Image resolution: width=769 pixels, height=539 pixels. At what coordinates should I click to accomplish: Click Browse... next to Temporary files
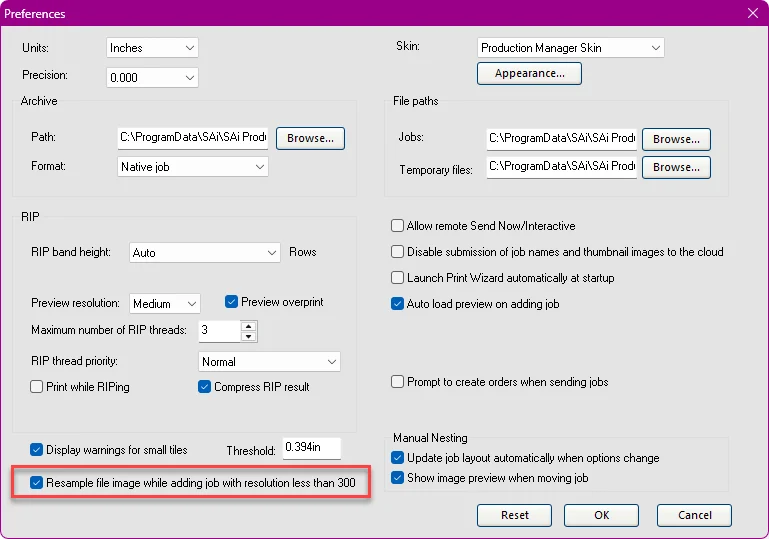pos(676,167)
